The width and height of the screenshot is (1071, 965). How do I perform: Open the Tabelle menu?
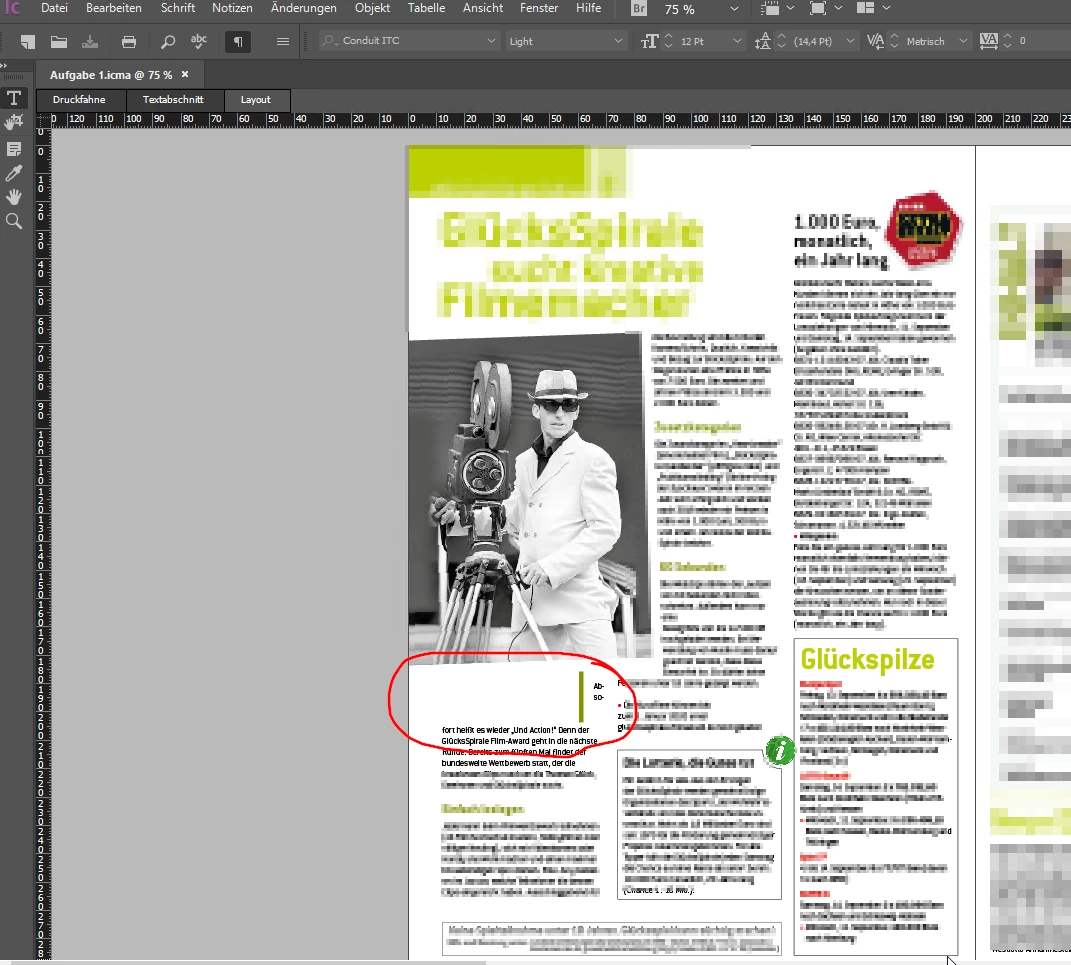(426, 8)
